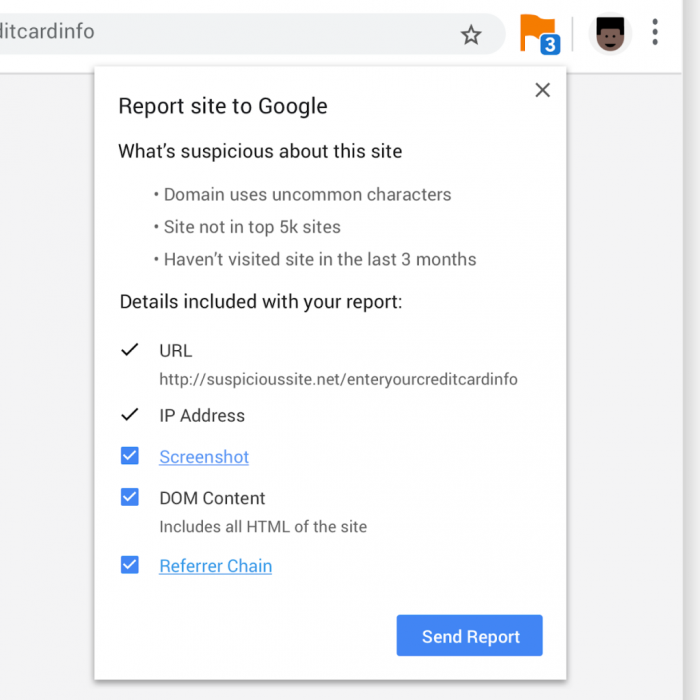Open the orange flag Suspicious Site Reporter extension
Image resolution: width=700 pixels, height=700 pixels.
coord(538,33)
